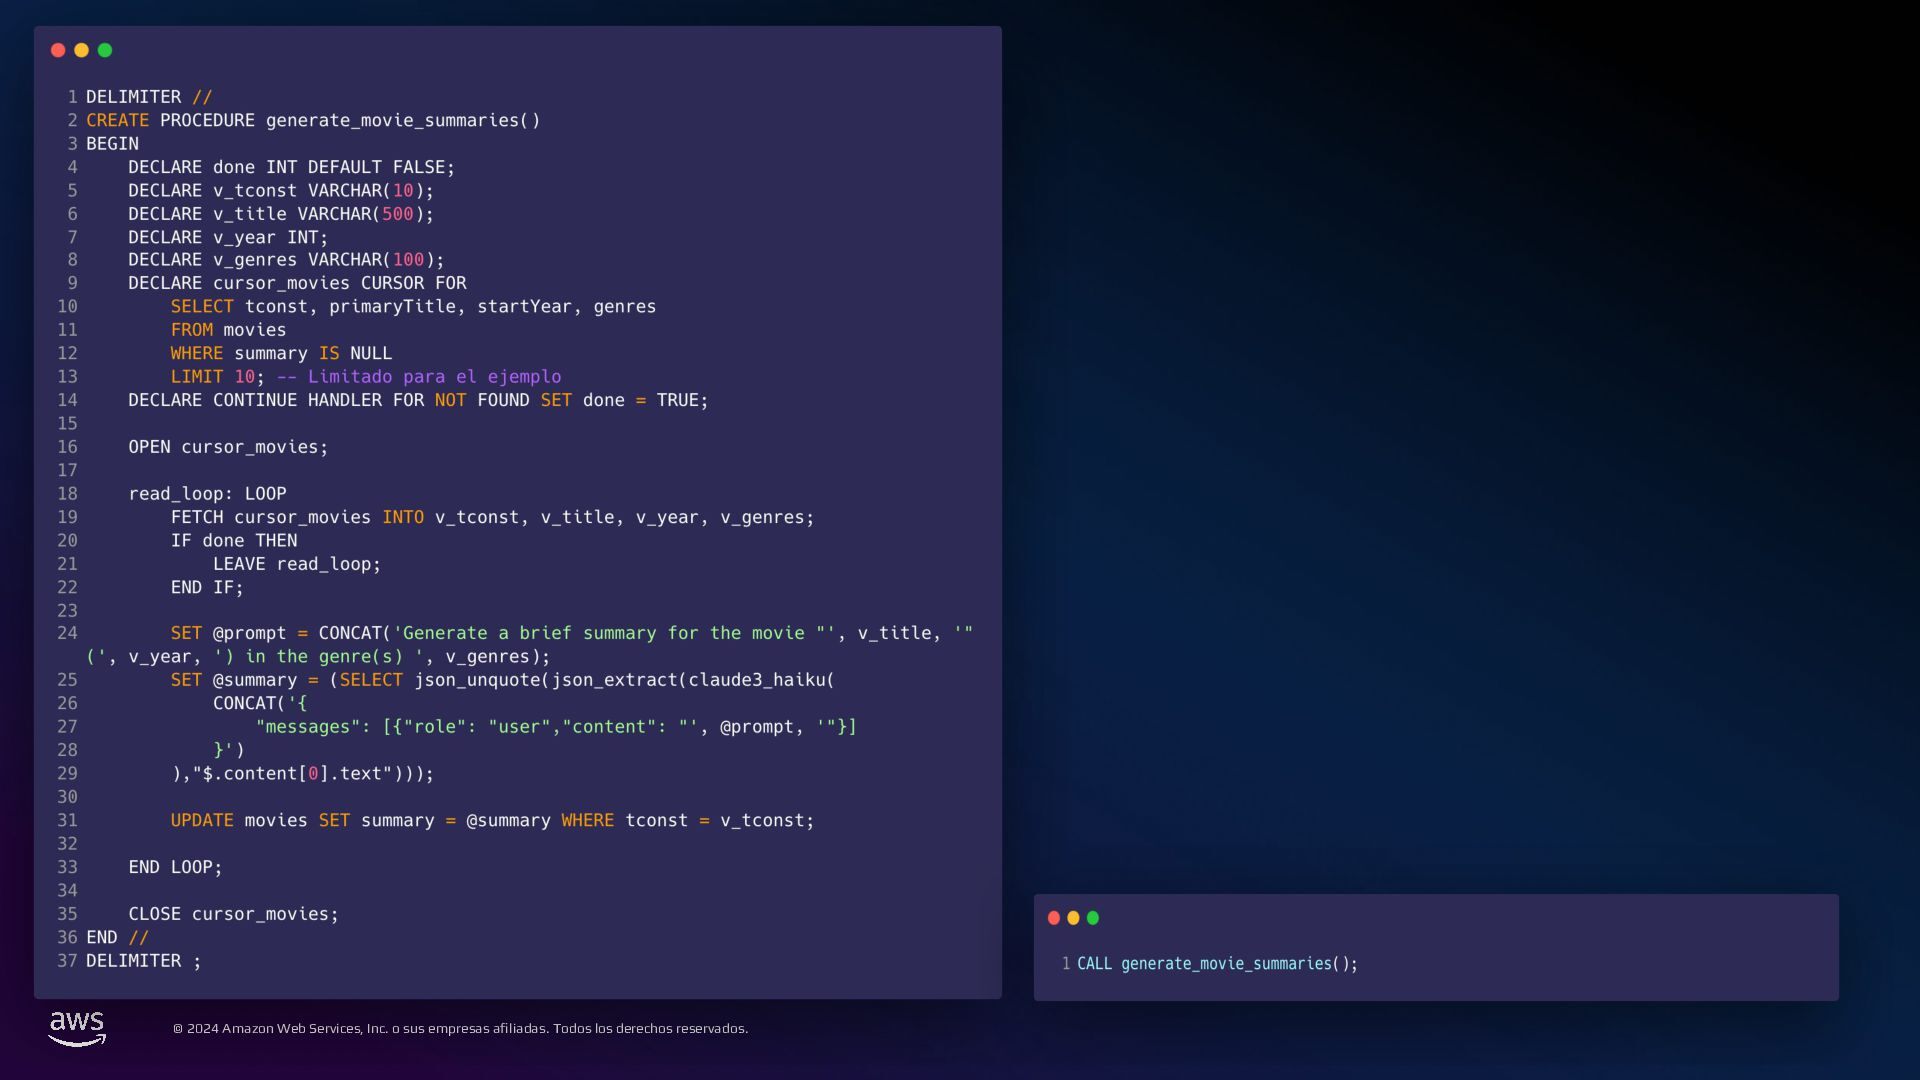Image resolution: width=1920 pixels, height=1080 pixels.
Task: Click the CREATE keyword on line 2
Action: (x=117, y=120)
